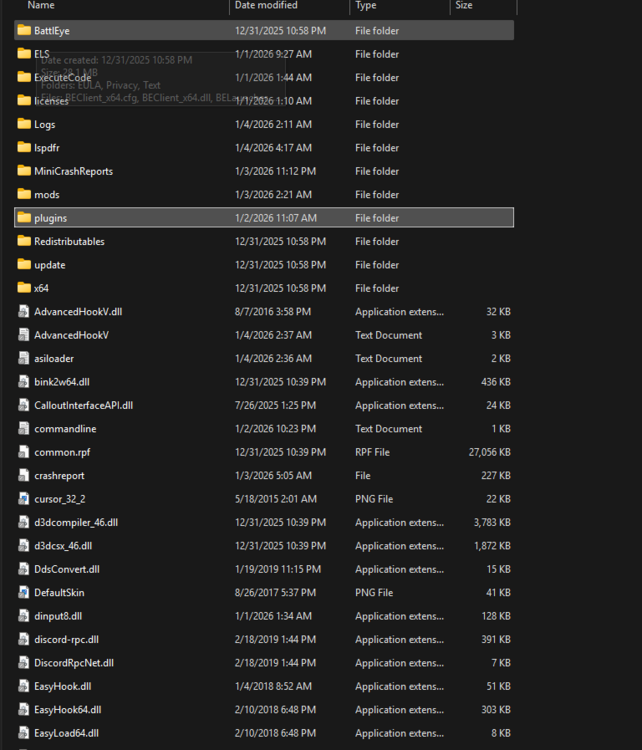Image resolution: width=642 pixels, height=750 pixels.
Task: Click the 1/19/2019 11:15 PM date cell
Action: click(x=277, y=570)
